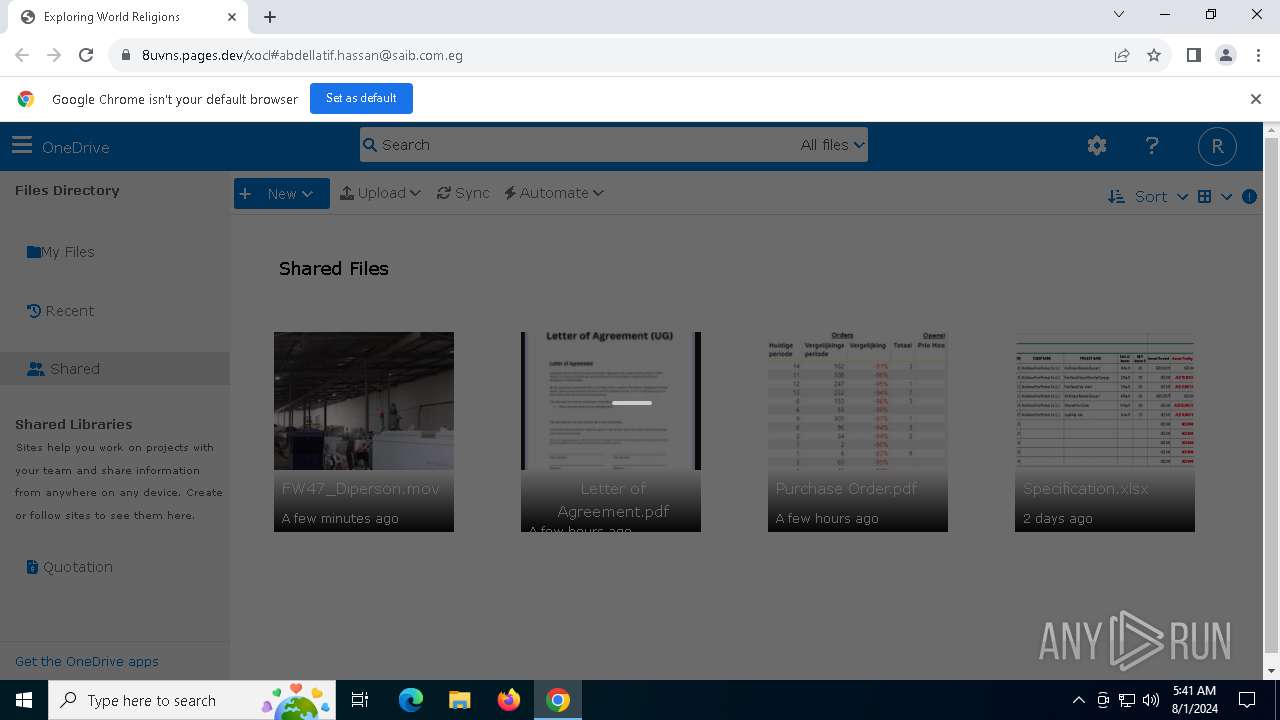
Task: Click the Shared Files heading
Action: click(334, 268)
